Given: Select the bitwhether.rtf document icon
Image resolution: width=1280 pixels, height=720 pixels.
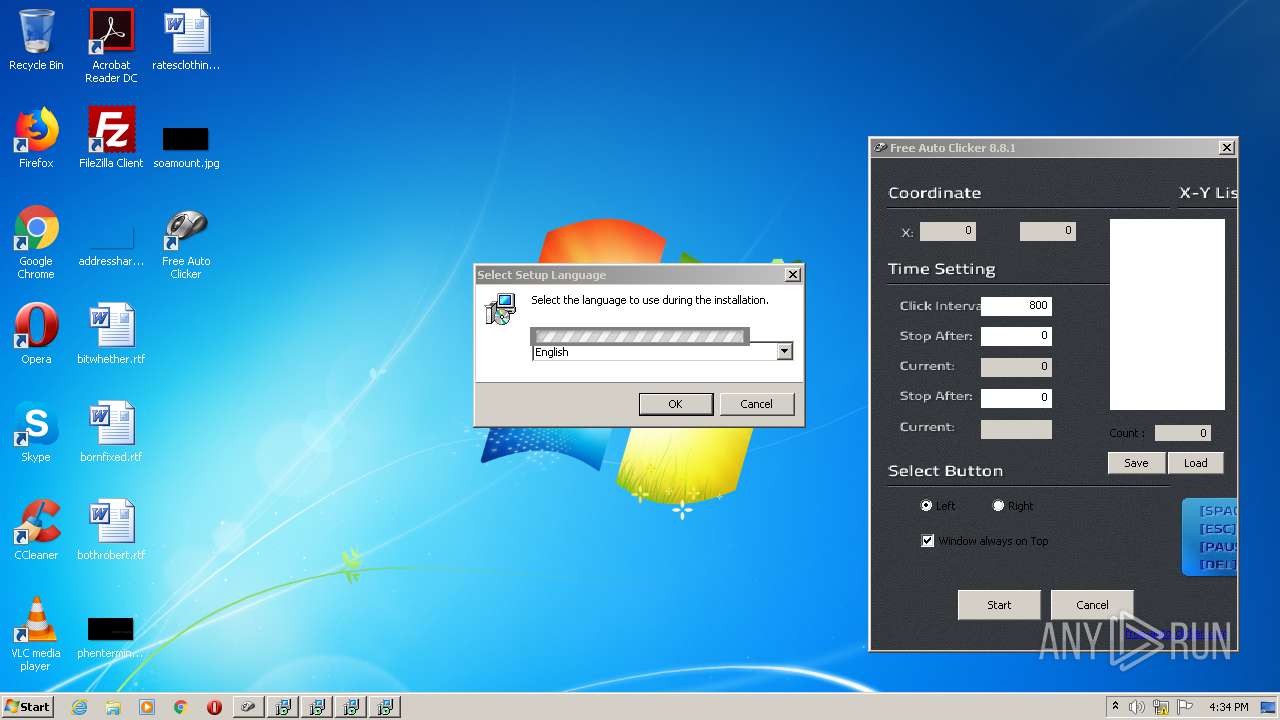Looking at the screenshot, I should tap(111, 334).
